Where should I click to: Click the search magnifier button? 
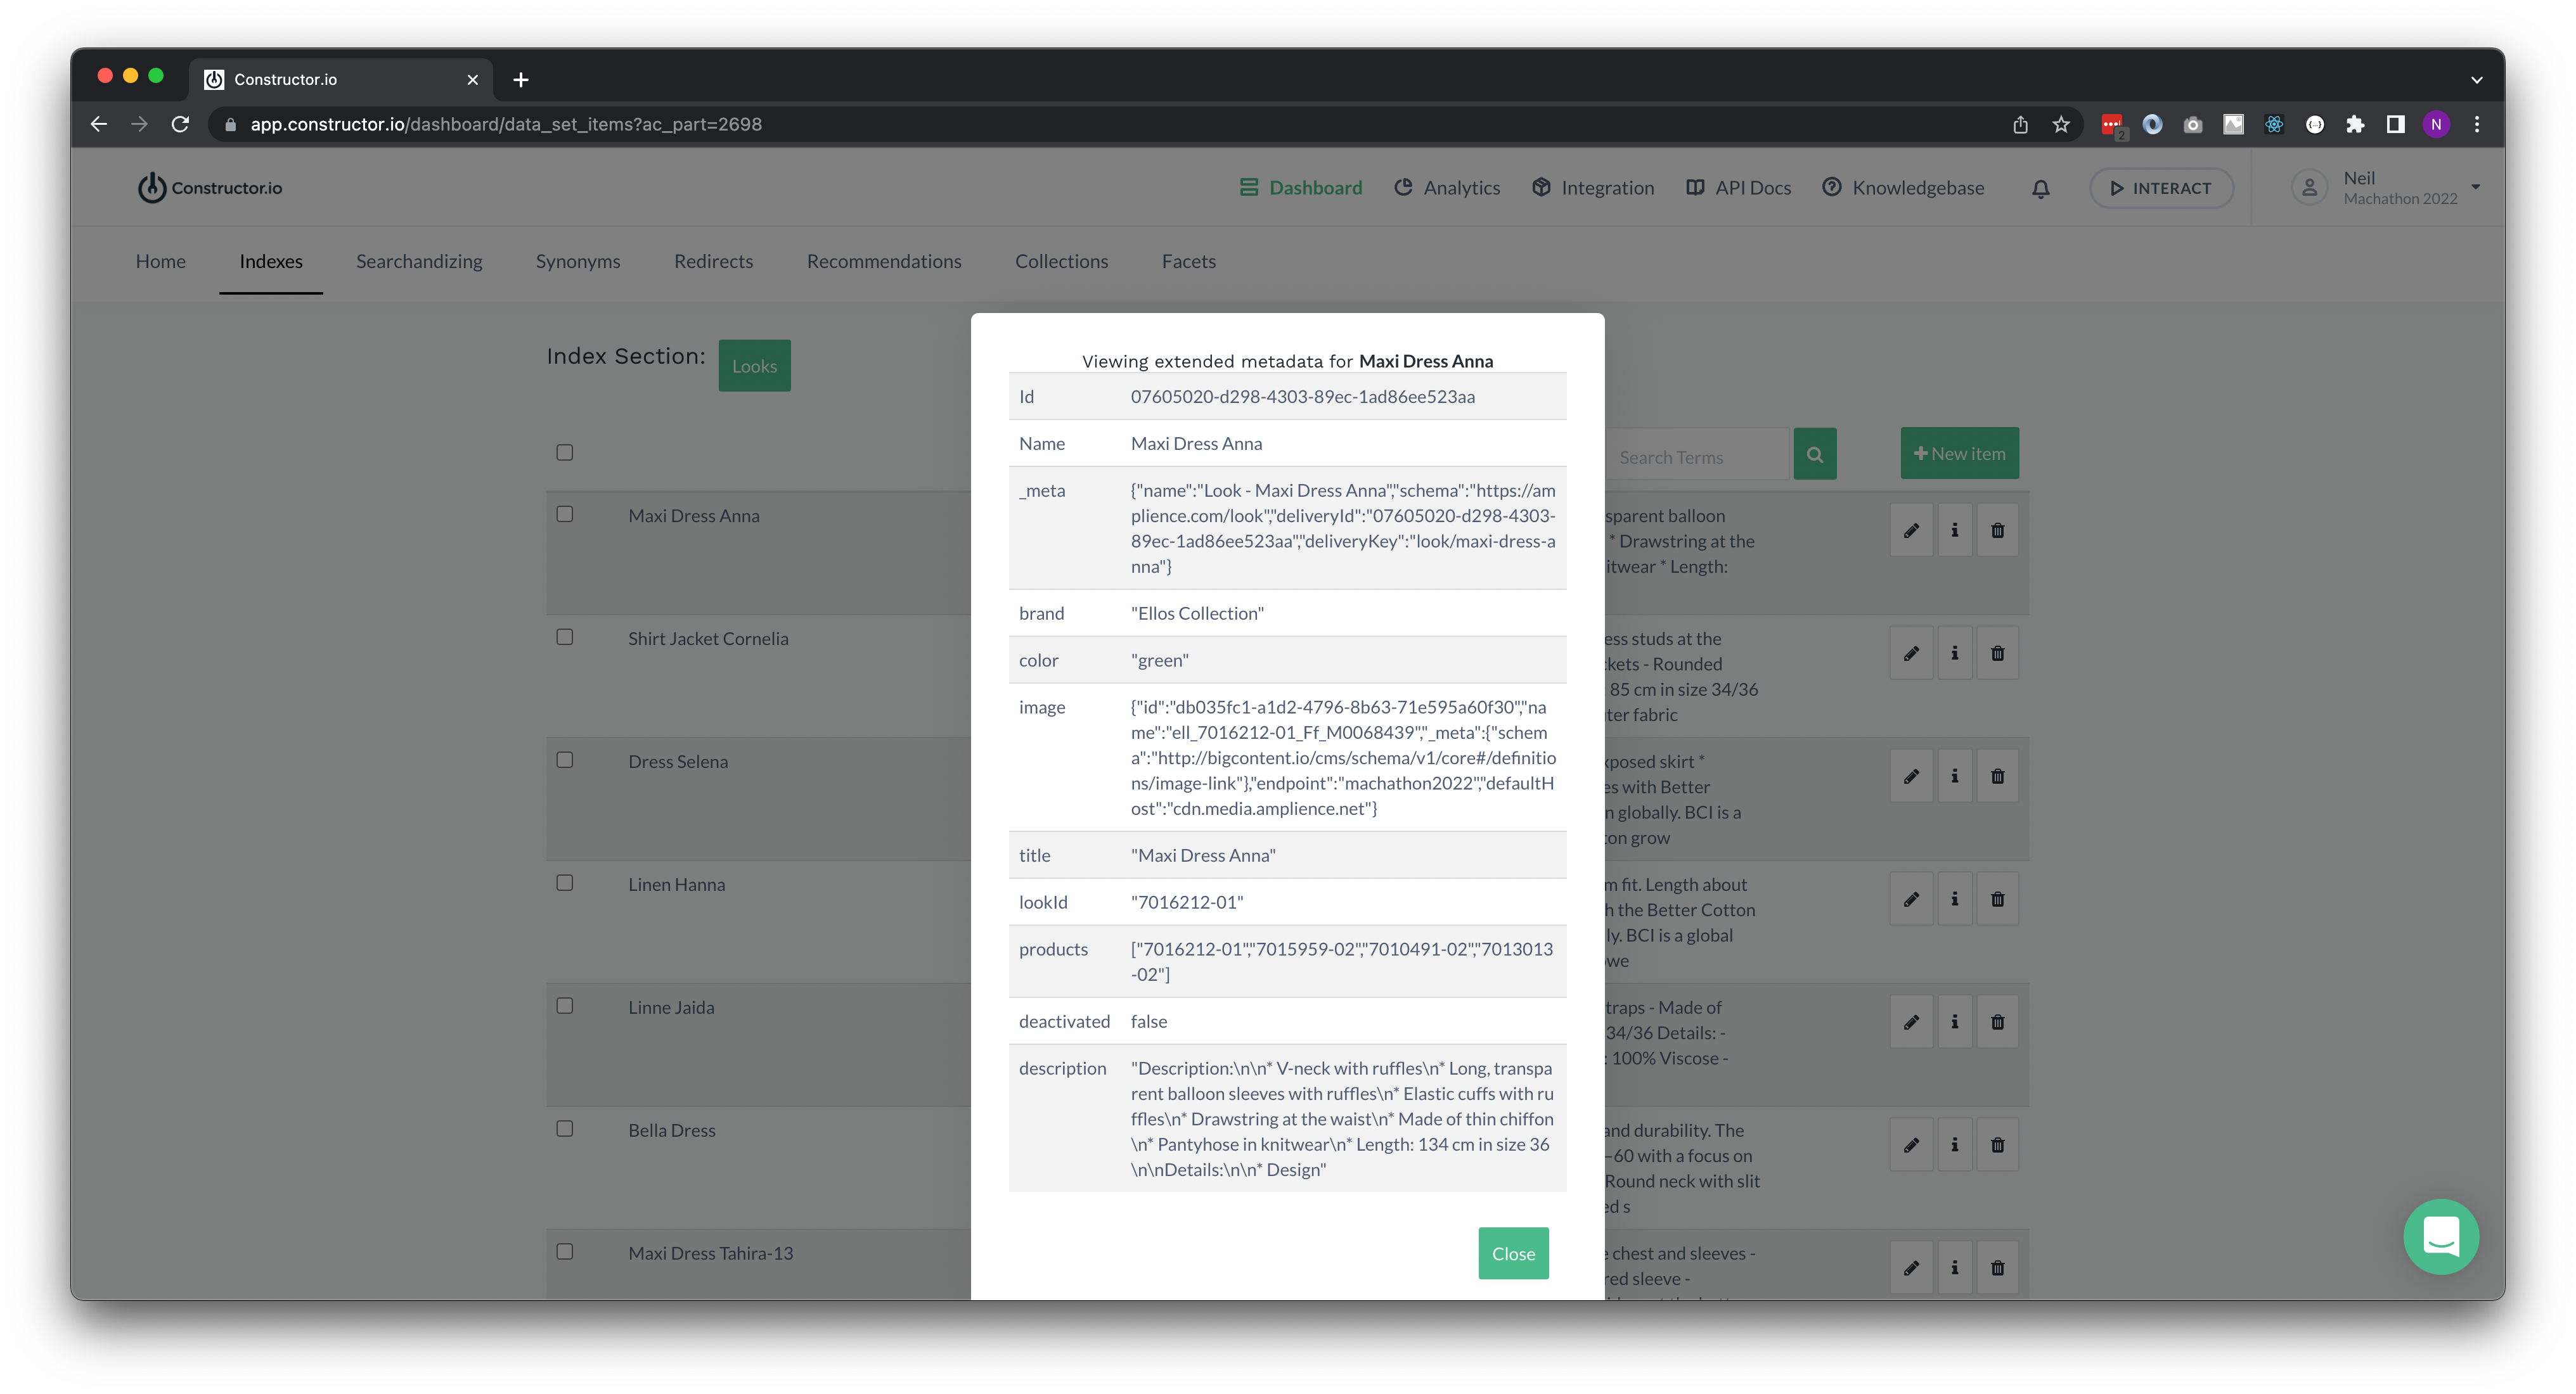coord(1815,453)
